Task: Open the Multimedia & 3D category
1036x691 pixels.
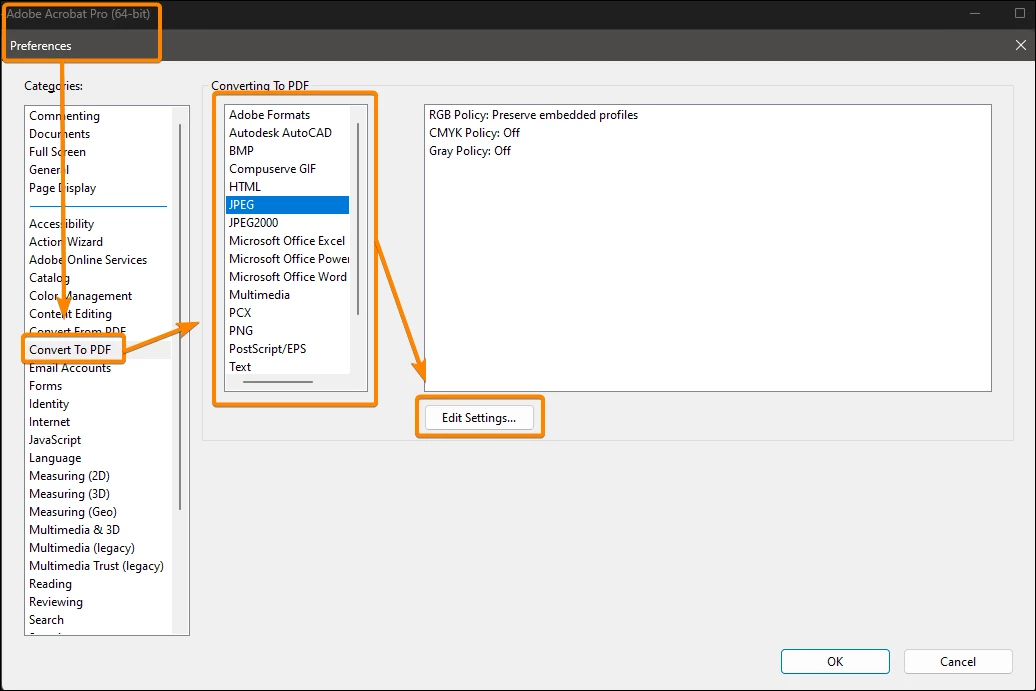Action: (x=74, y=530)
